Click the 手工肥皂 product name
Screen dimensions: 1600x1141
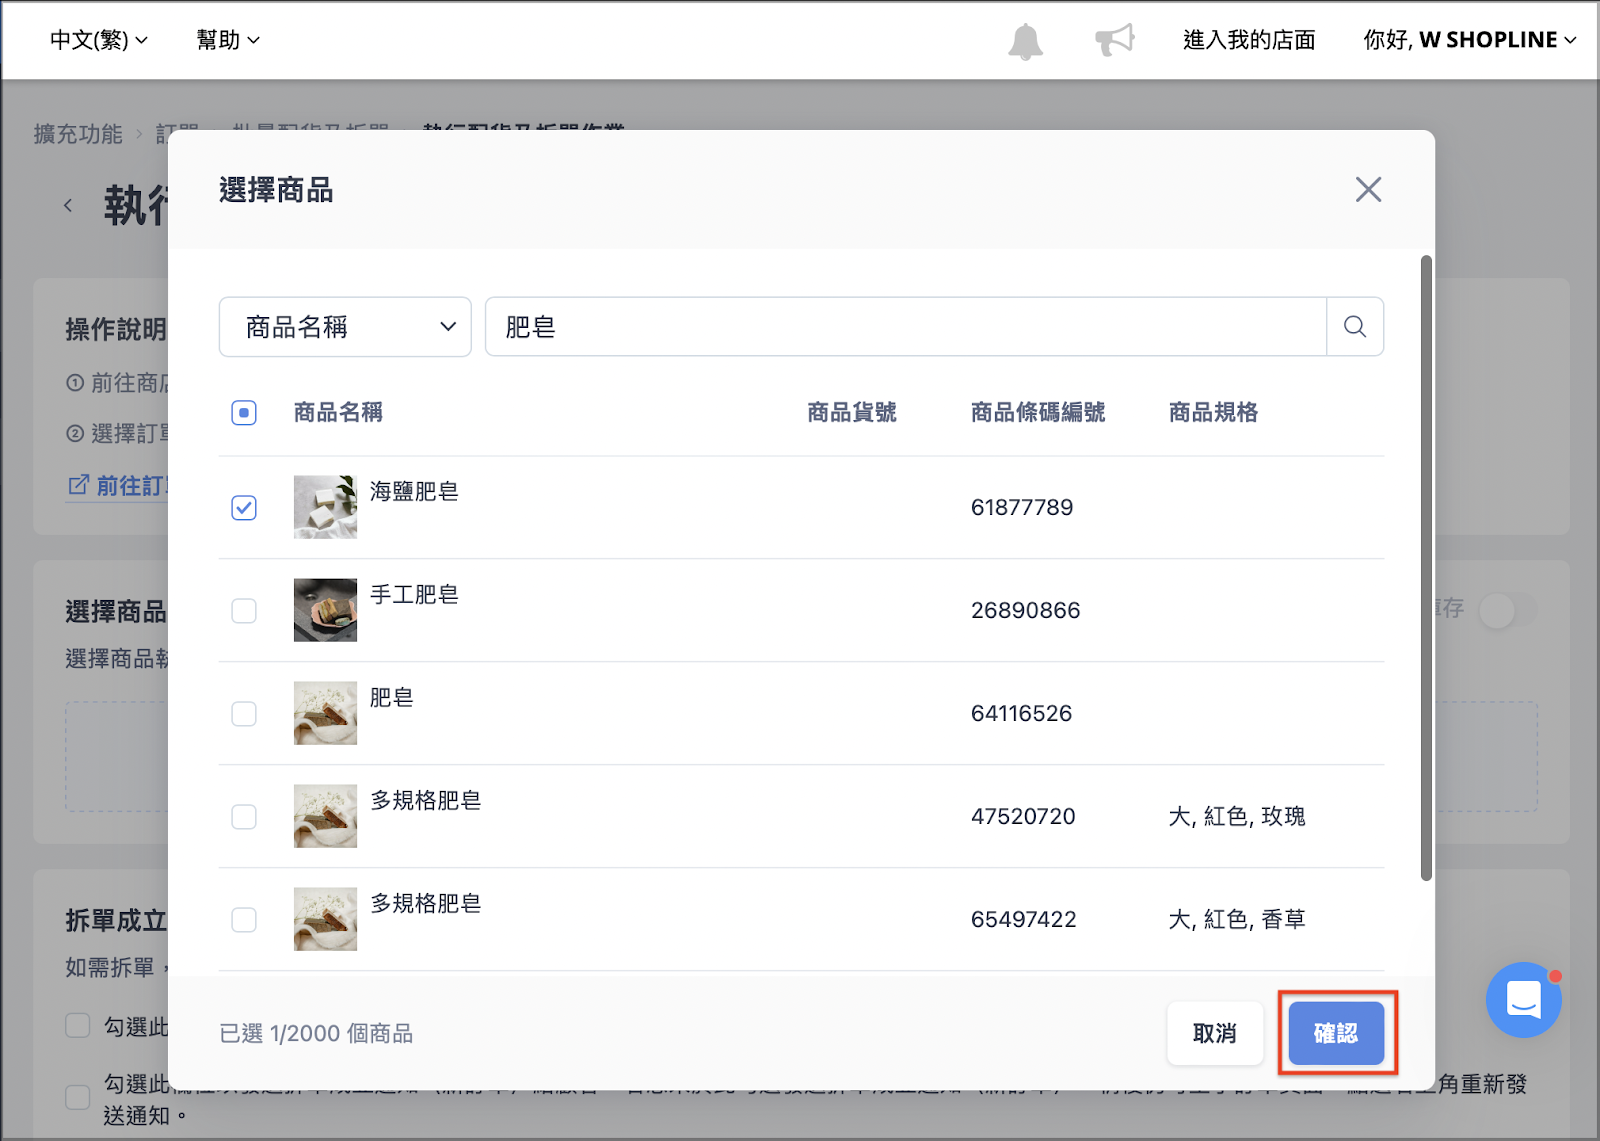tap(414, 594)
